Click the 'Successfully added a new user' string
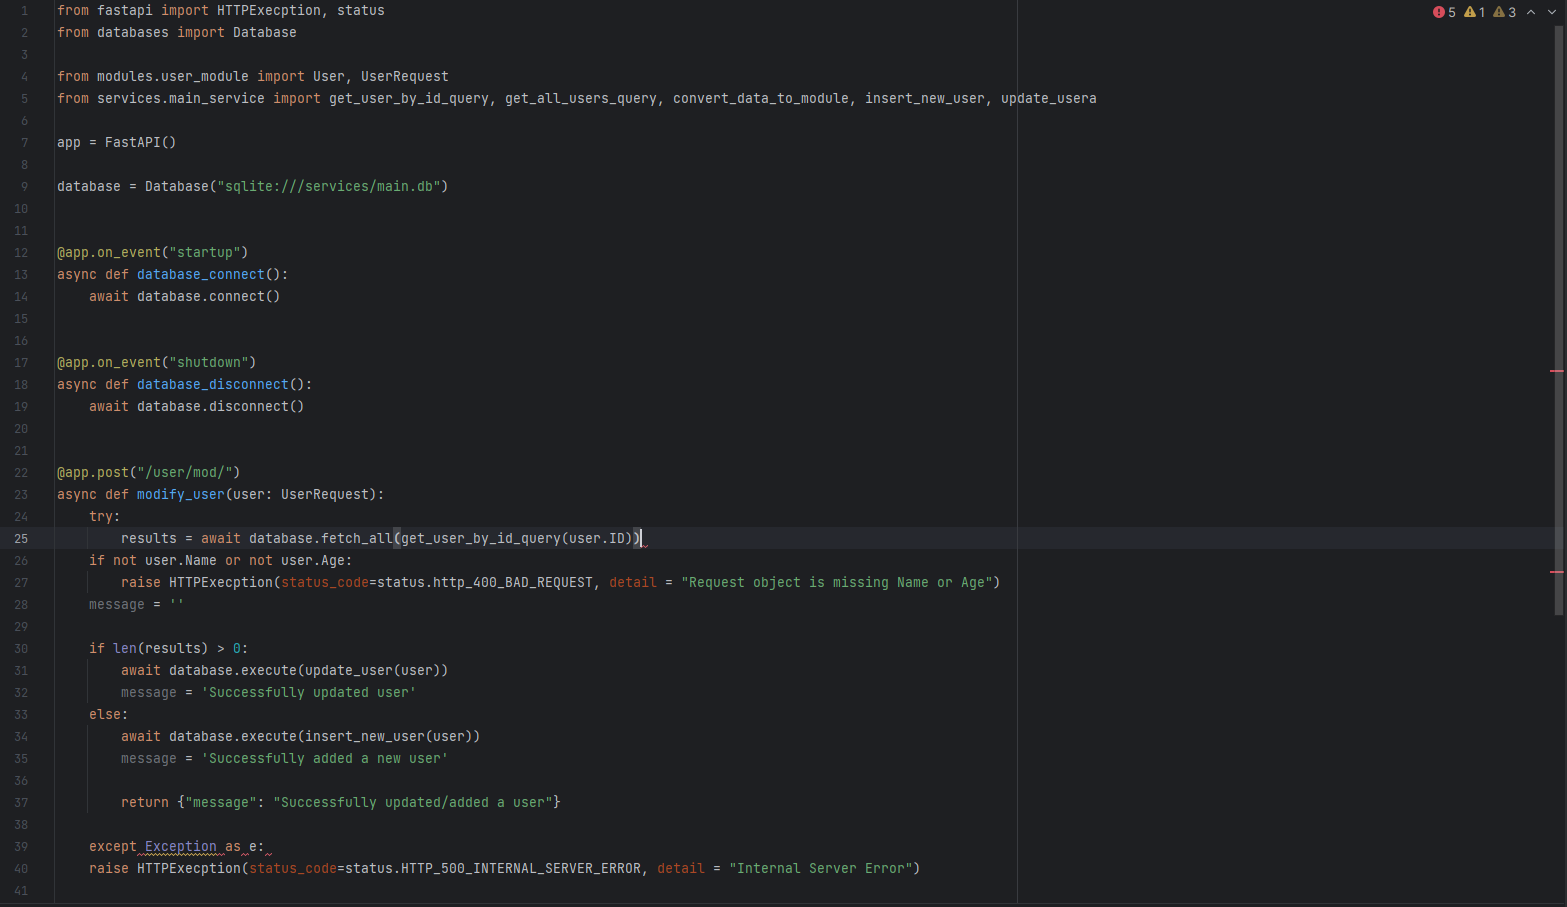 [325, 758]
